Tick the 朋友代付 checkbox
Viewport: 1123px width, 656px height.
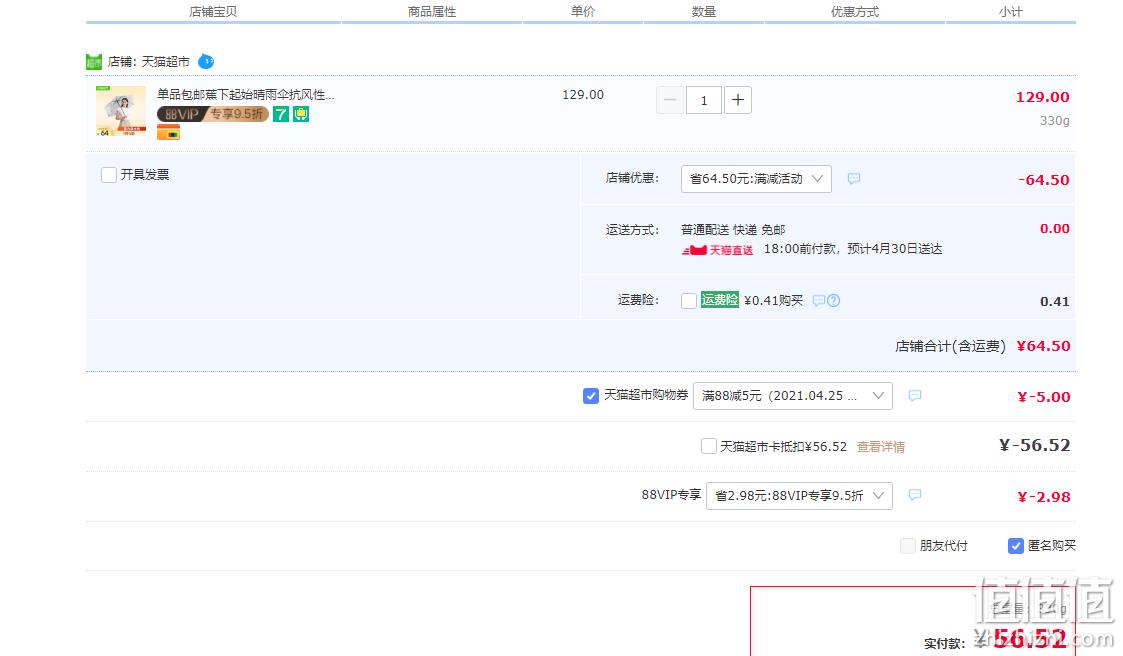(907, 546)
